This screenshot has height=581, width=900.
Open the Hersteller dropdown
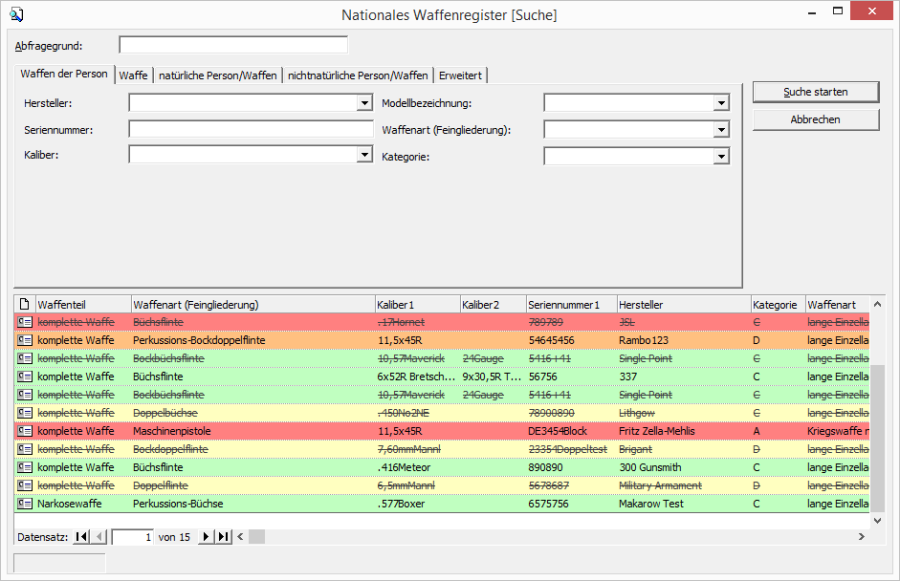[365, 103]
